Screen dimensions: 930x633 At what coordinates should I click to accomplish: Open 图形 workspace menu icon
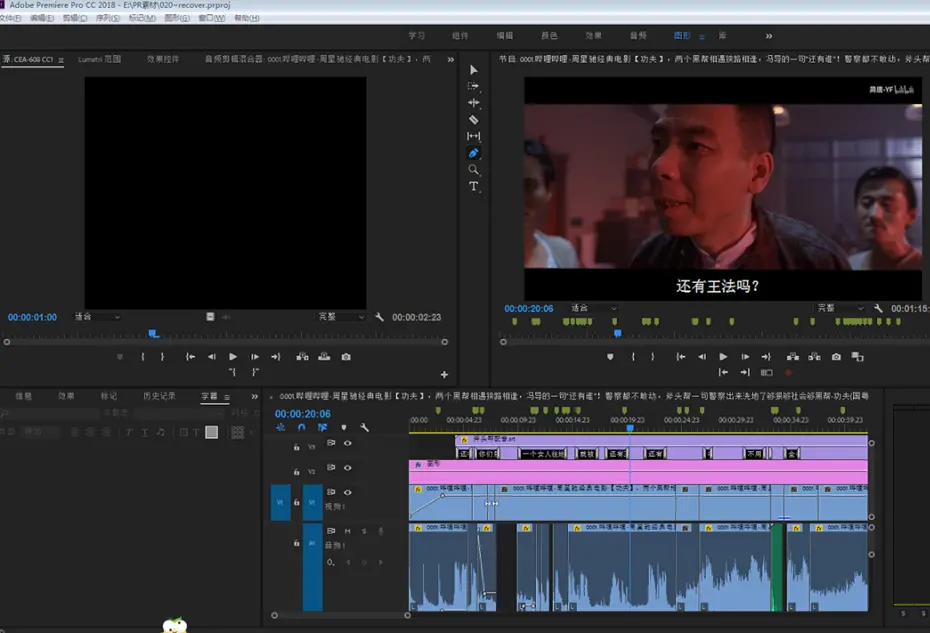702,36
